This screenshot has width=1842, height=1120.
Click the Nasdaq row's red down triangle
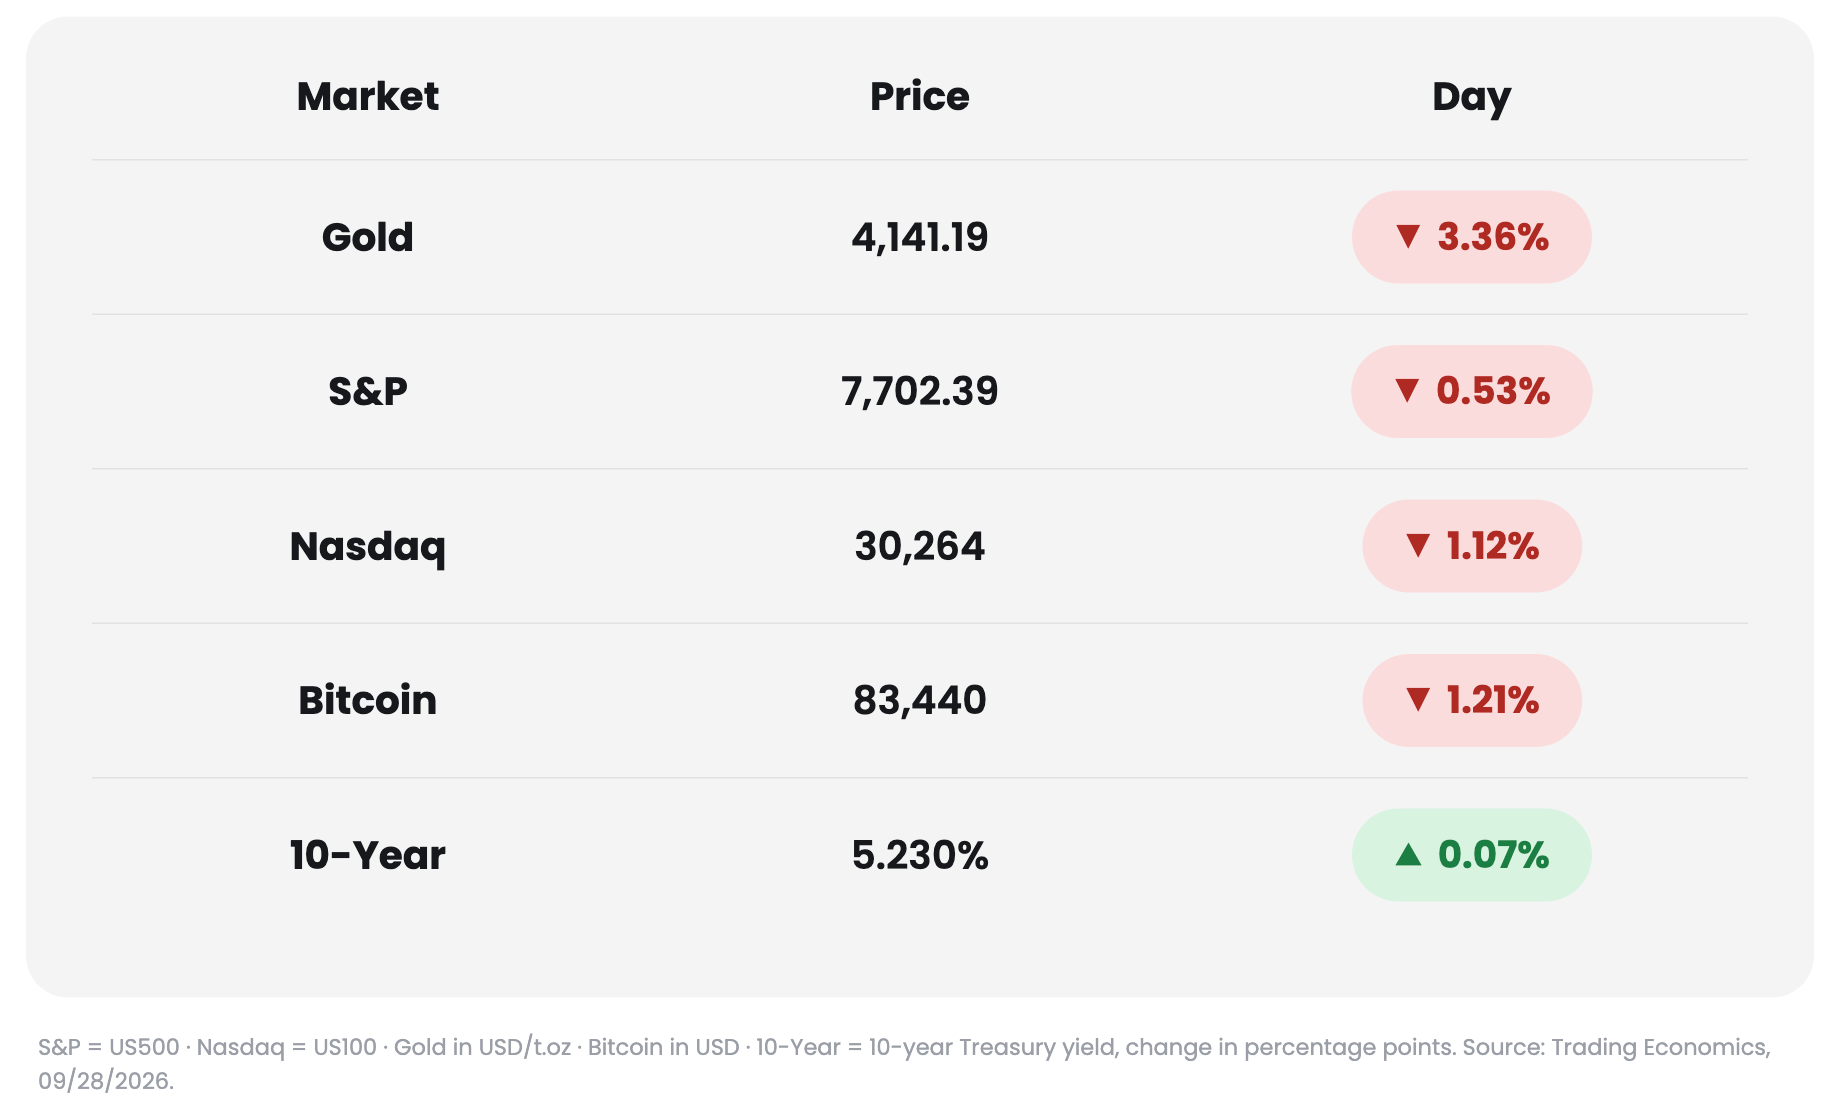point(1418,545)
